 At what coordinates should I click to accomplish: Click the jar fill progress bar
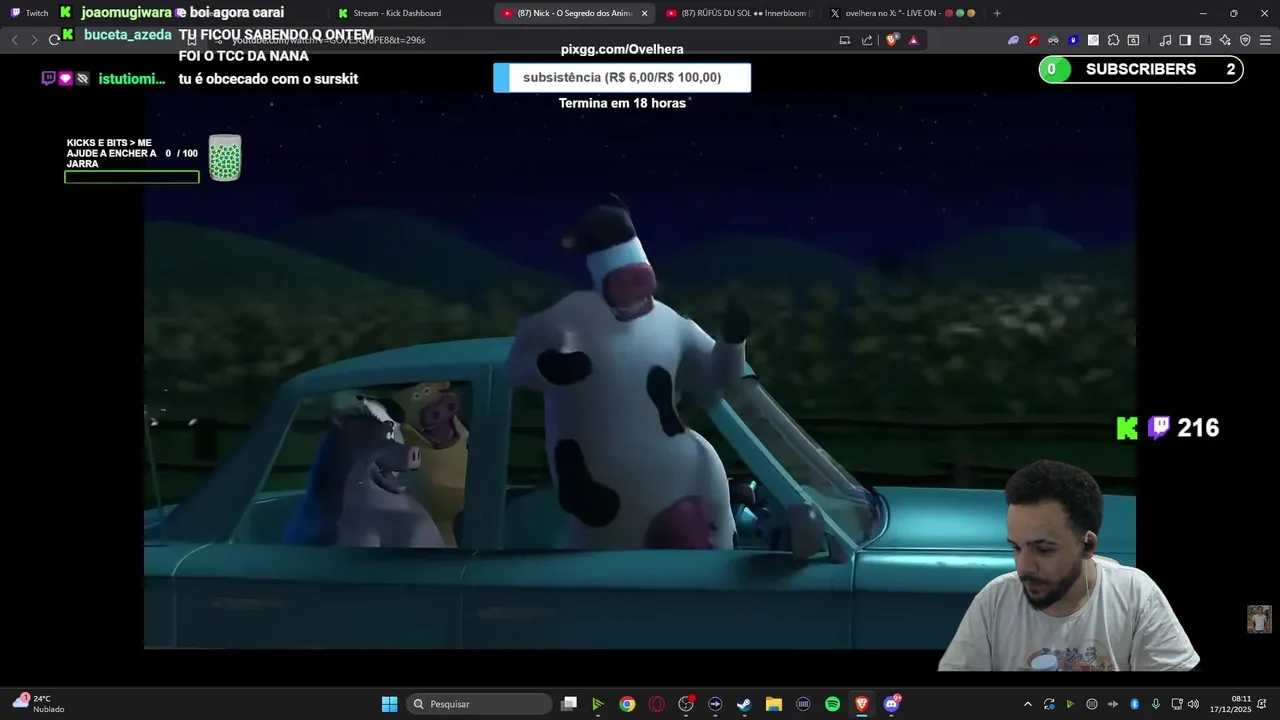(x=132, y=177)
